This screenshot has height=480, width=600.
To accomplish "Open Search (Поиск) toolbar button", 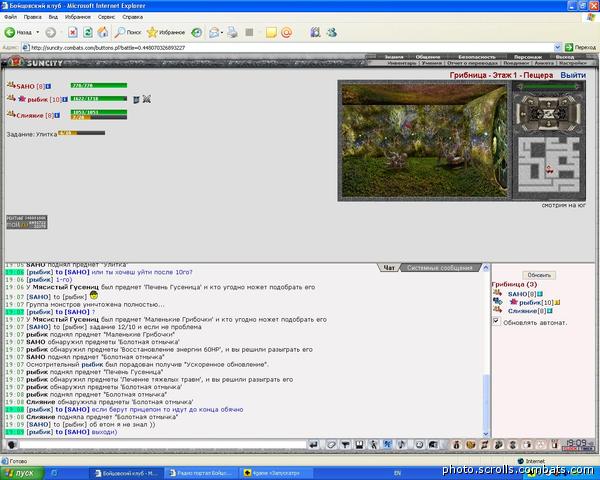I will [x=128, y=33].
